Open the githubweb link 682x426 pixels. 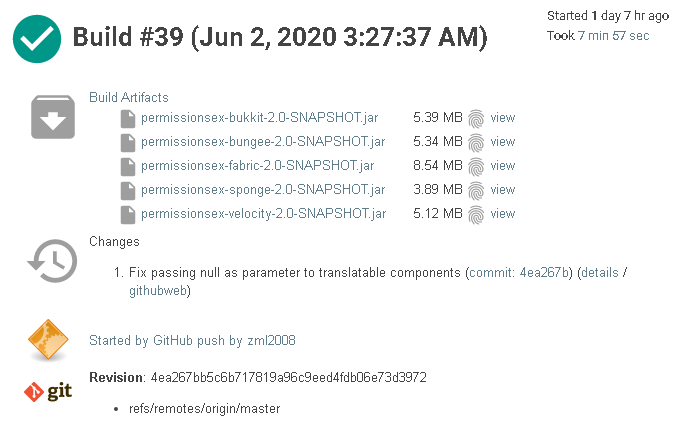pyautogui.click(x=158, y=291)
